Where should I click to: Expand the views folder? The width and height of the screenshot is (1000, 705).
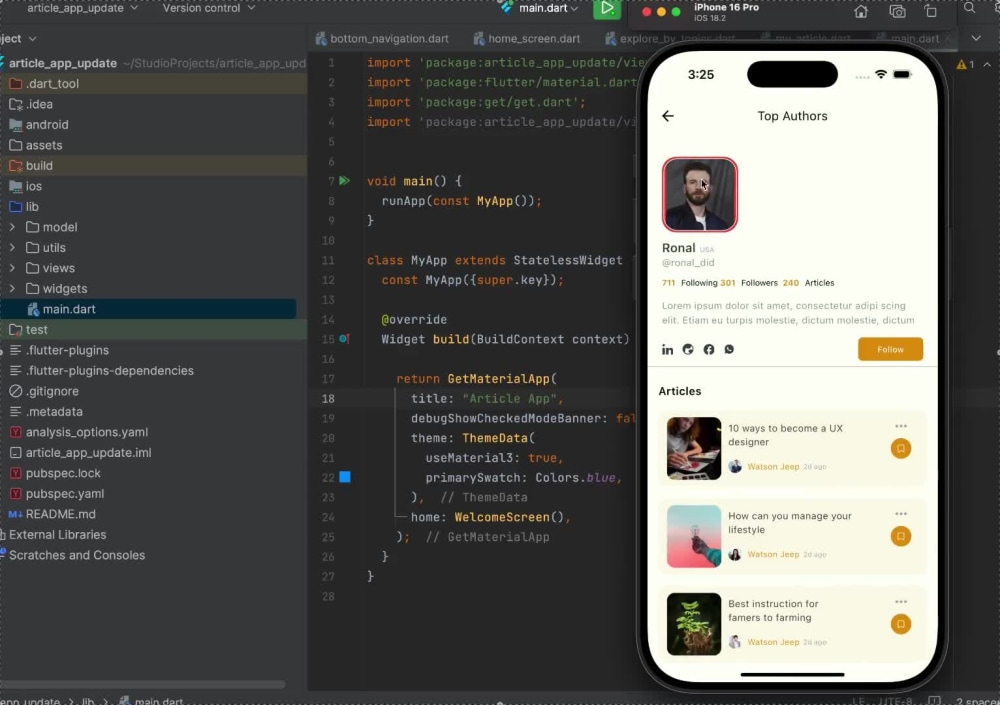tap(12, 268)
